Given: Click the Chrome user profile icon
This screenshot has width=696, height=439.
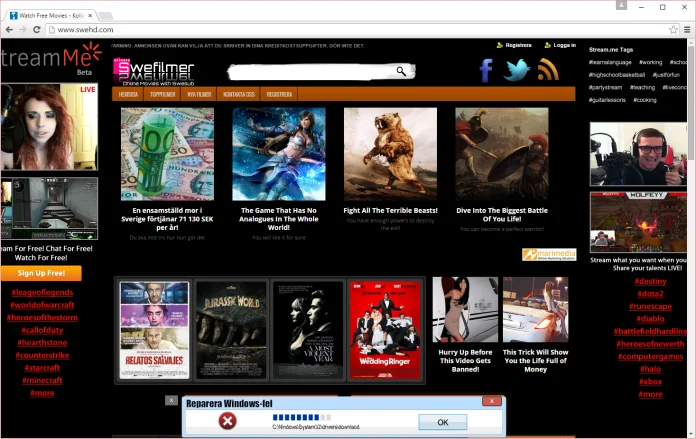Looking at the screenshot, I should 621,5.
